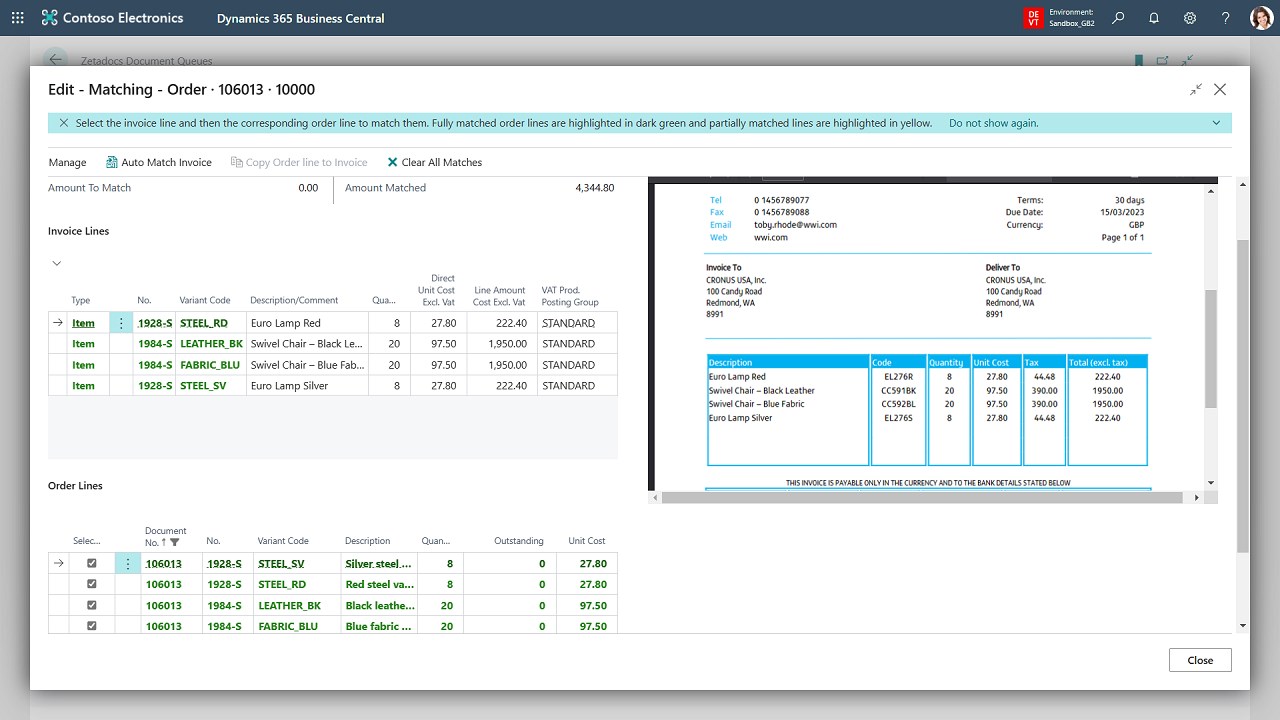Click Variant Code FABRIC_BLU in Invoice Lines
This screenshot has width=1280, height=720.
210,365
